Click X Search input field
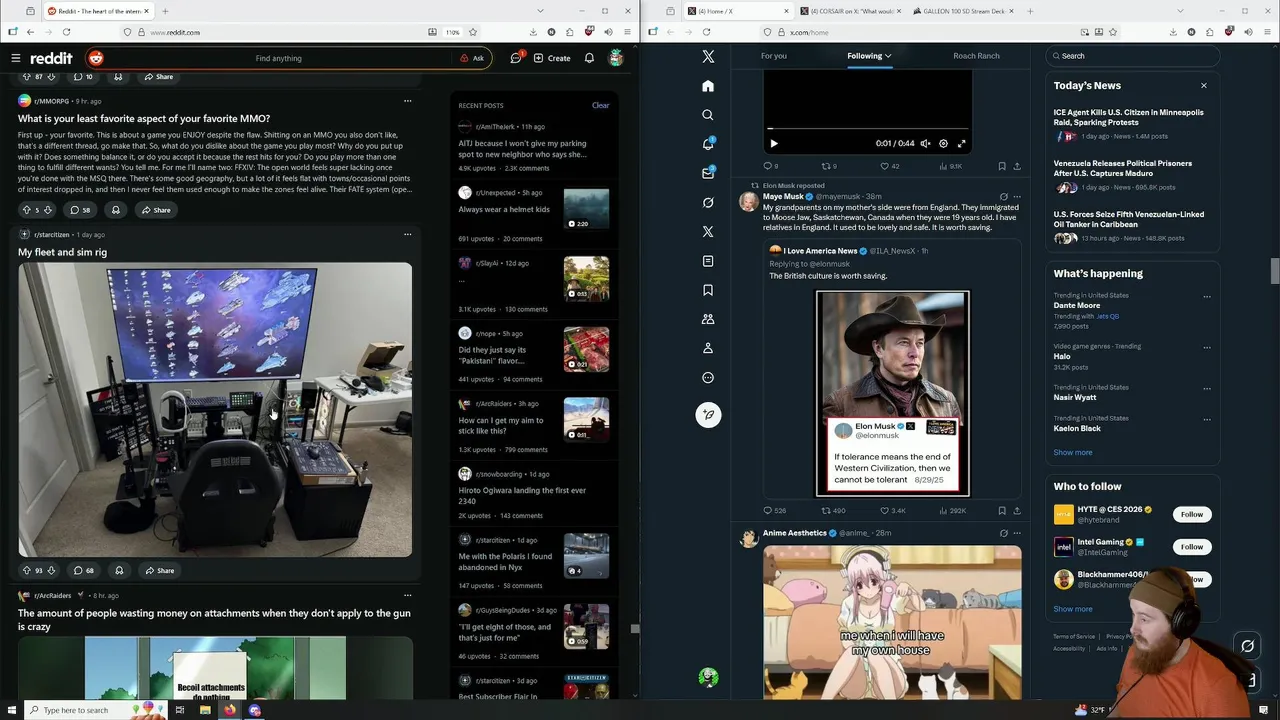Image resolution: width=1280 pixels, height=720 pixels. (x=1132, y=56)
